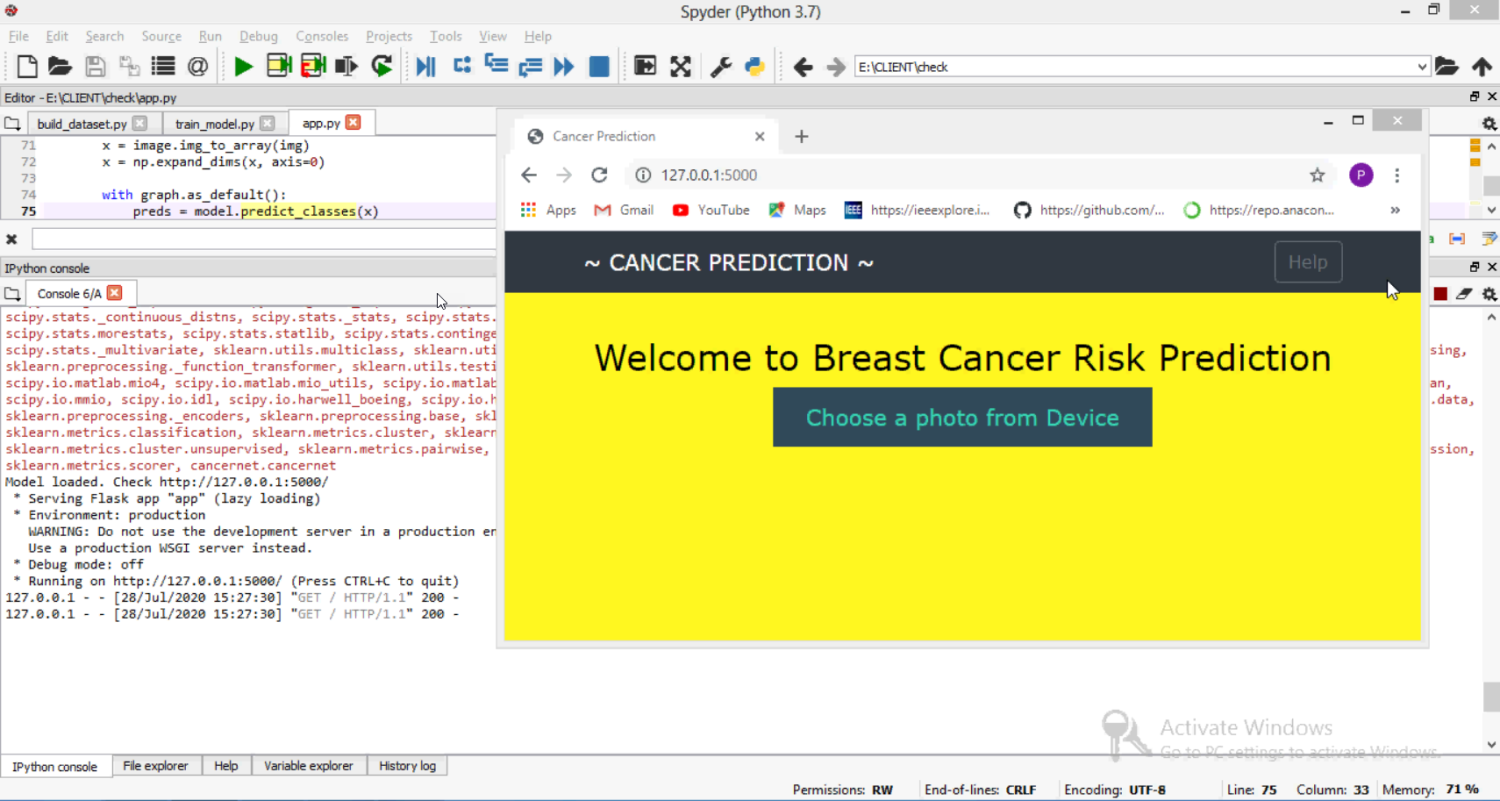This screenshot has width=1500, height=801.
Task: Stop debugging with the blue square icon
Action: [x=599, y=67]
